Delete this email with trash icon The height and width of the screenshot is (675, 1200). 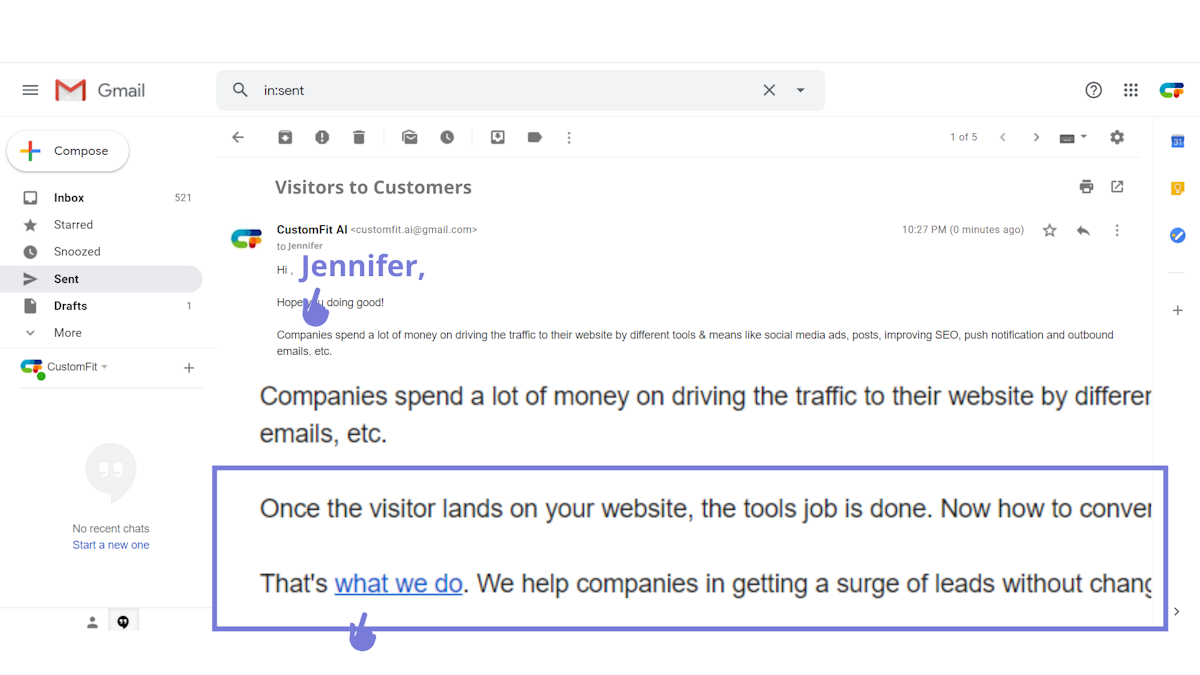[359, 137]
